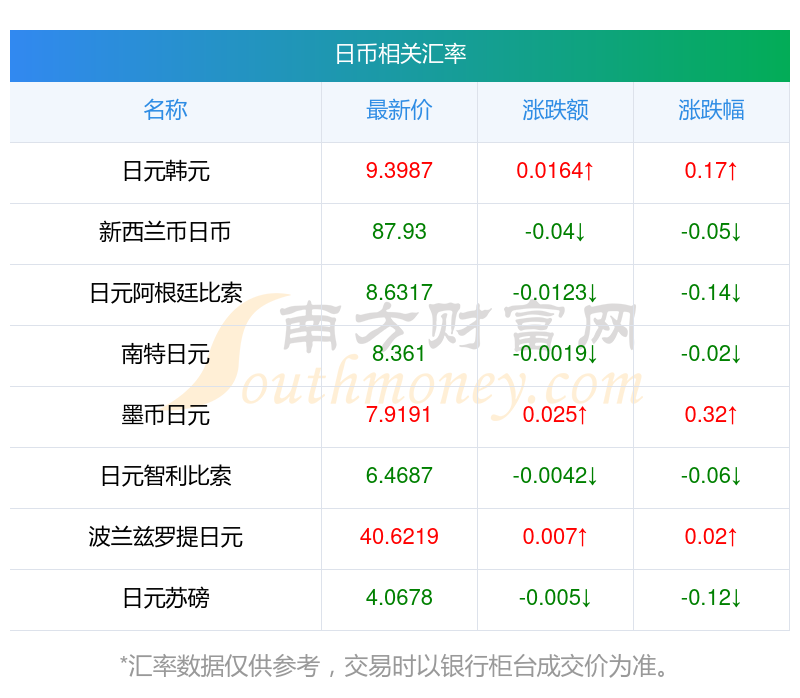This screenshot has width=800, height=698.
Task: Click the percent value 0.02↑
Action: (x=711, y=536)
